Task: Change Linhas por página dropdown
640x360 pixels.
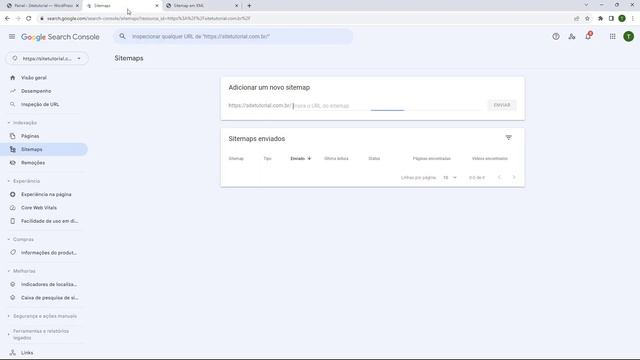Action: (450, 178)
